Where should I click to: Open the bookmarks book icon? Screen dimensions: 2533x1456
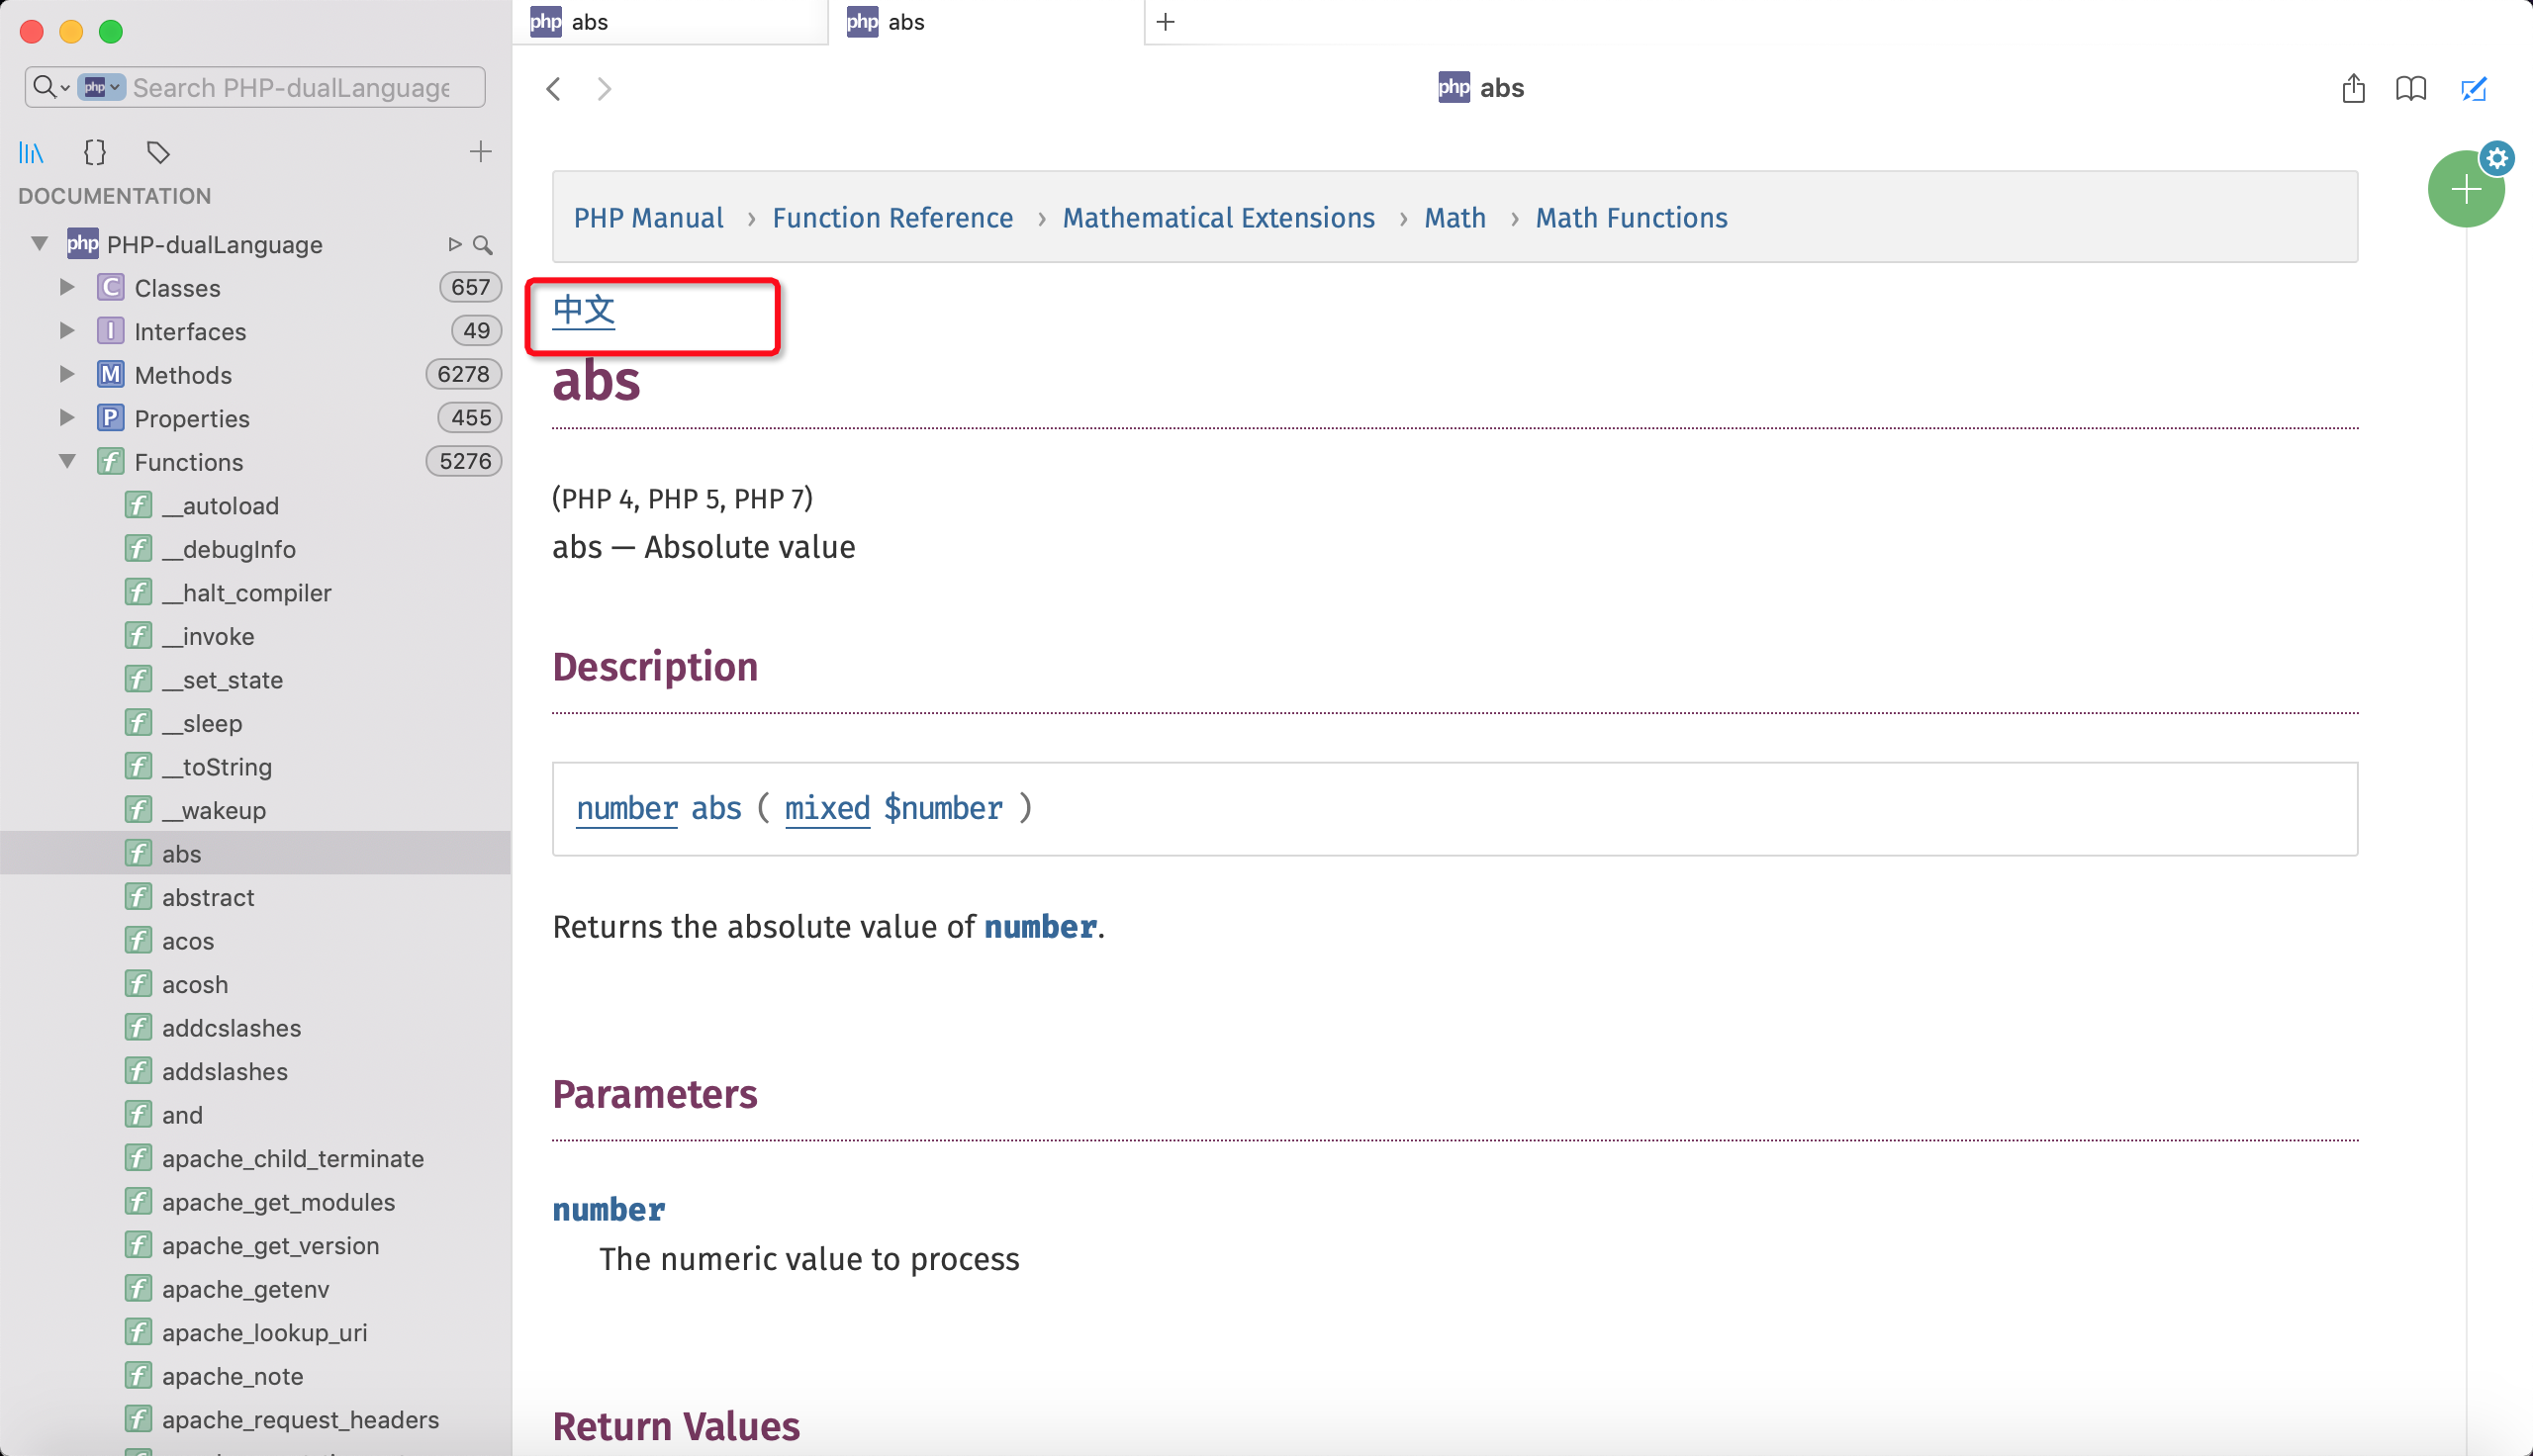click(2410, 88)
